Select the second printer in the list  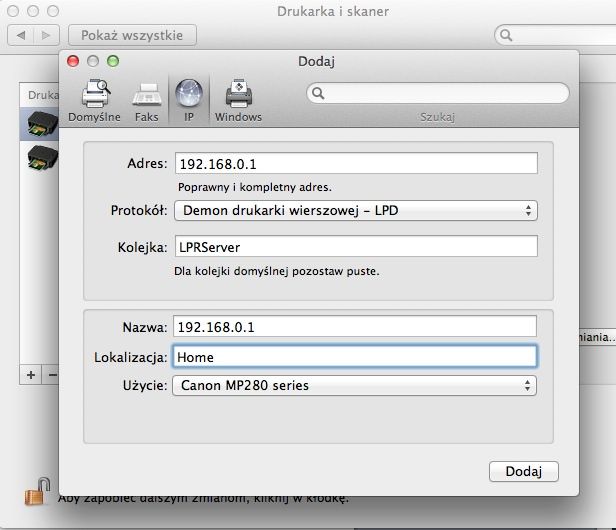(x=39, y=157)
